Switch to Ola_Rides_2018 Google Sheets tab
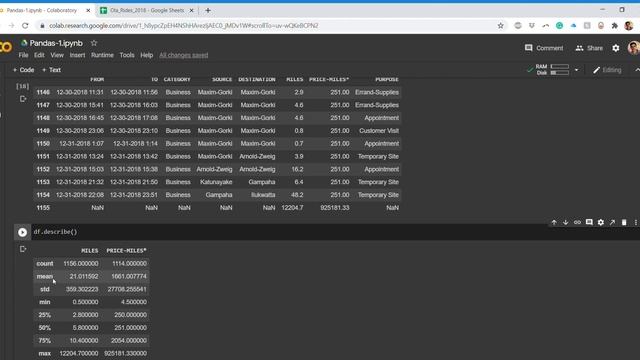 [147, 11]
